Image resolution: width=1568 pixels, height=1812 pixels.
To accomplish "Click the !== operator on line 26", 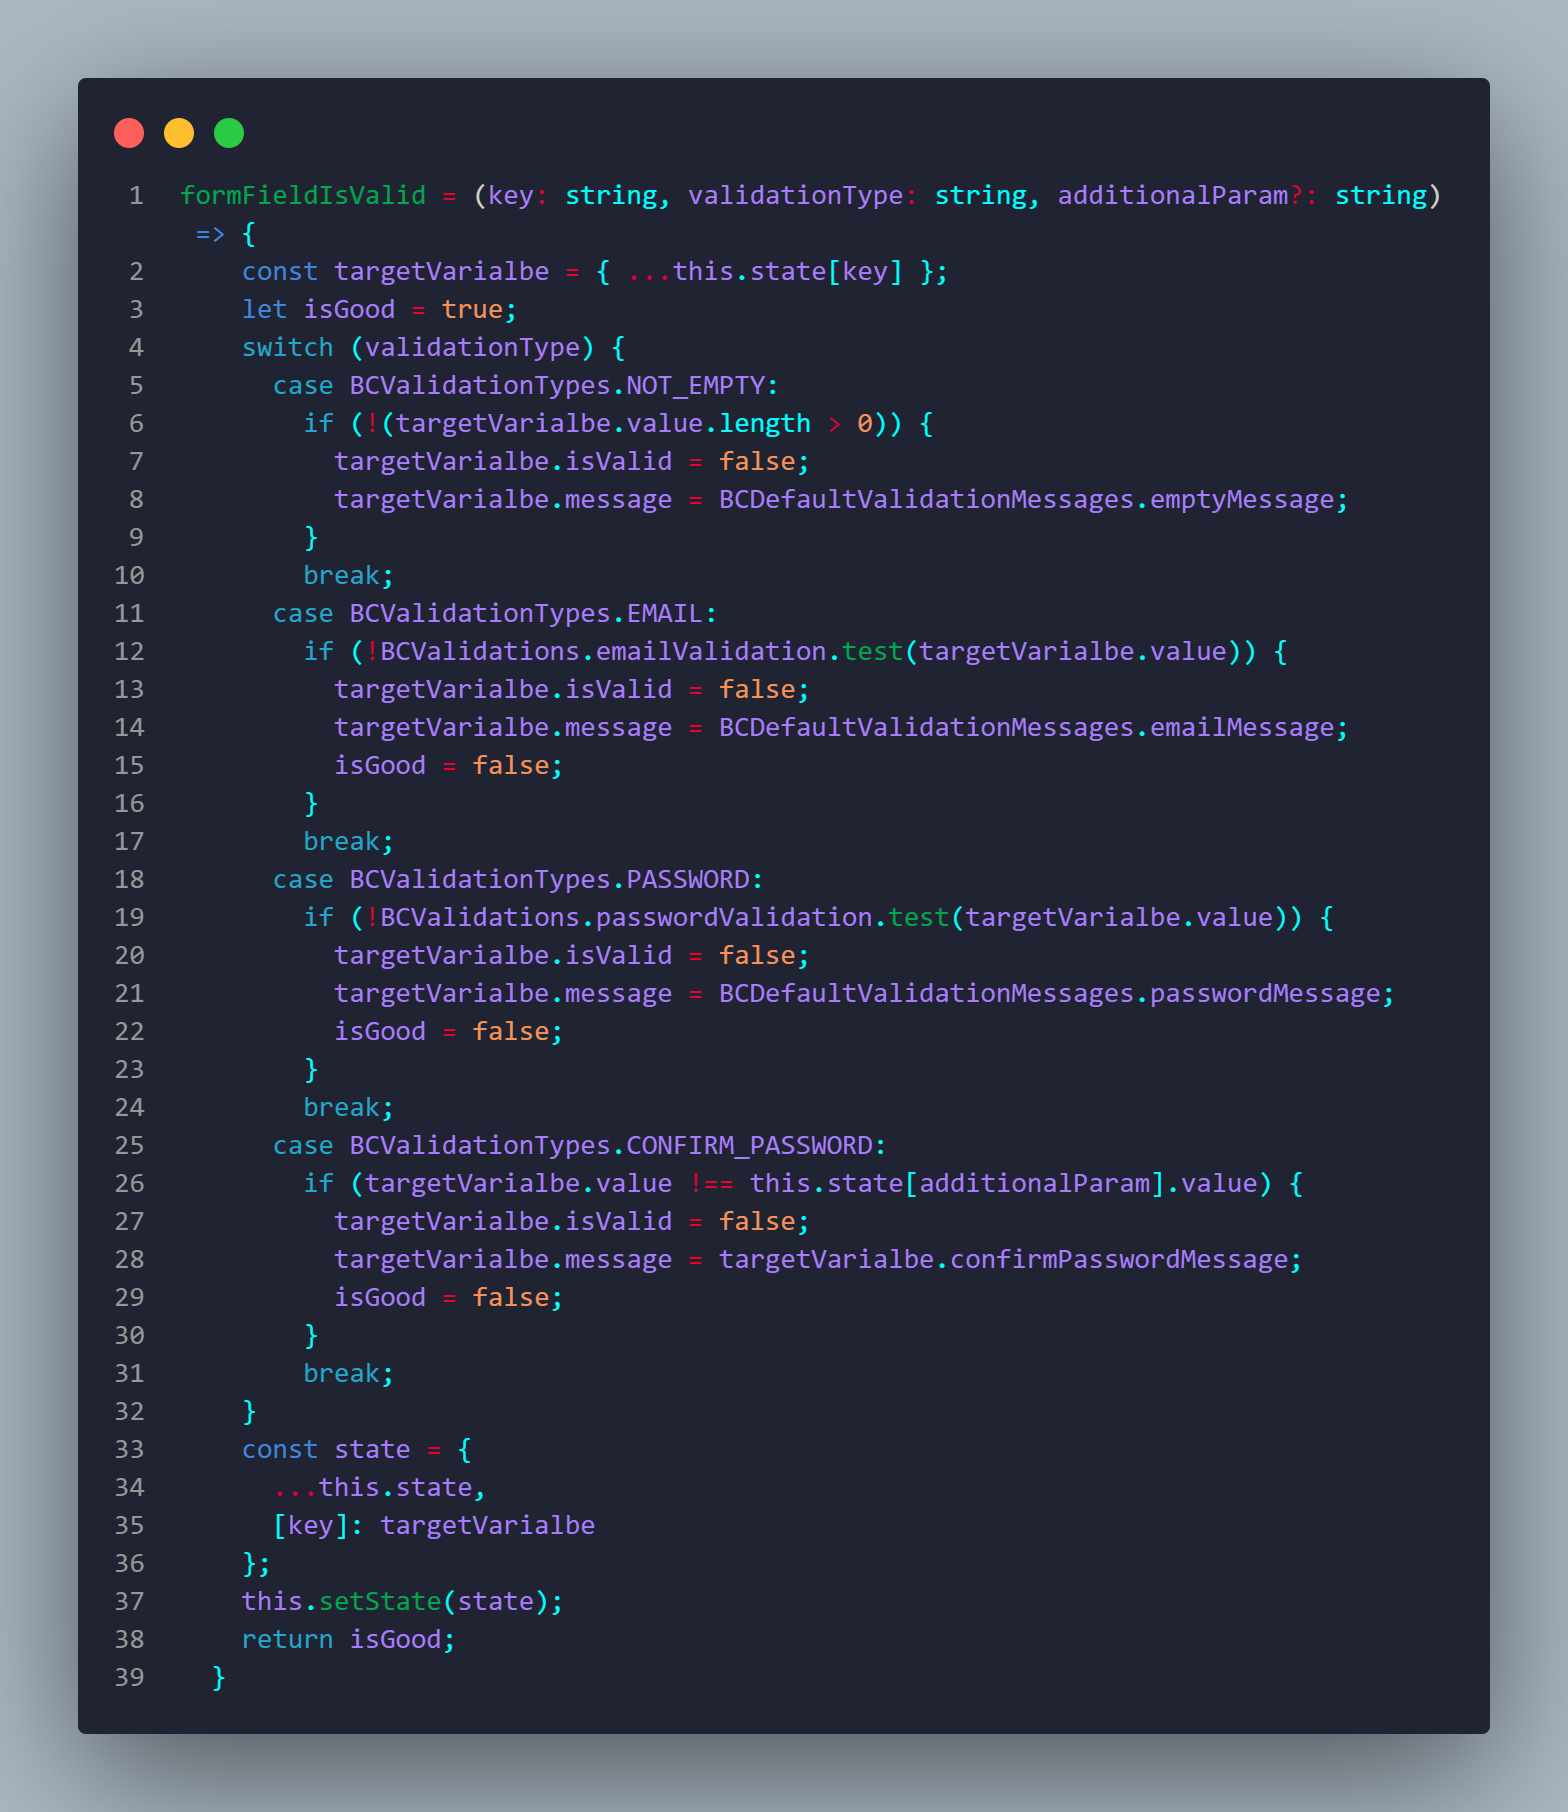I will coord(711,1183).
